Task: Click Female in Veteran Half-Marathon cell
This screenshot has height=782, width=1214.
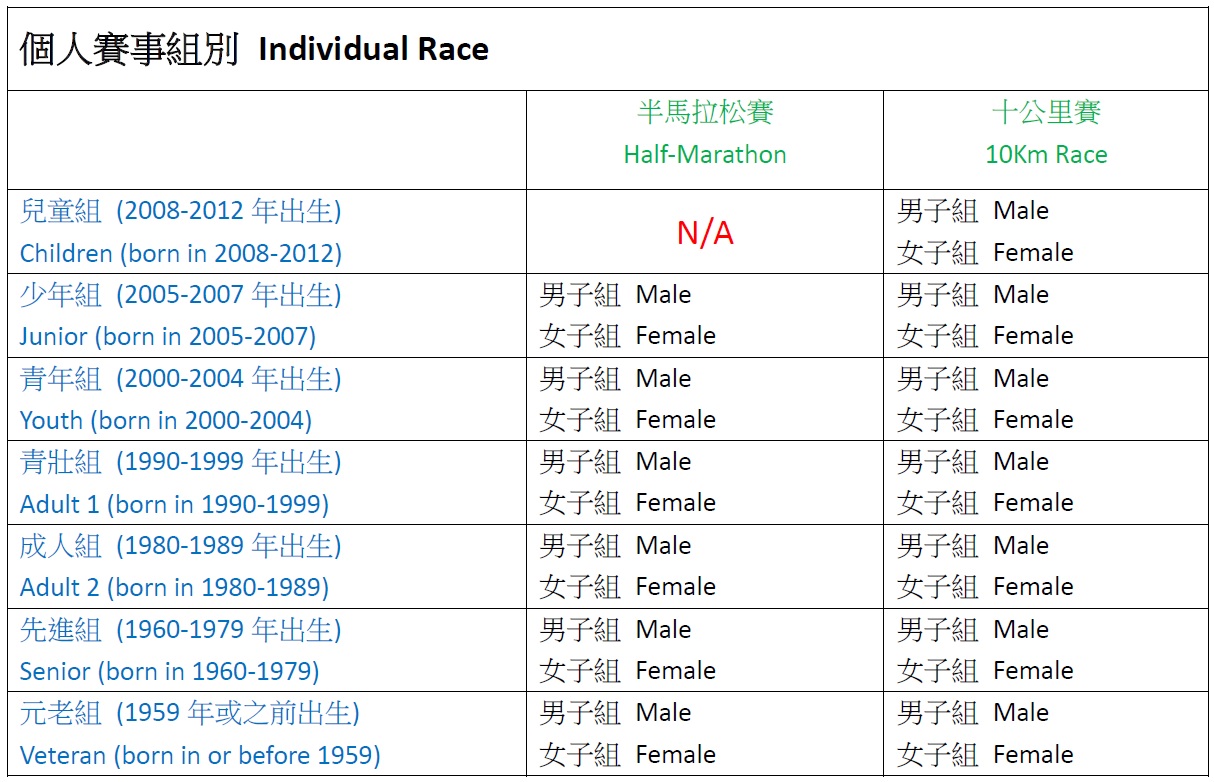Action: pos(675,755)
